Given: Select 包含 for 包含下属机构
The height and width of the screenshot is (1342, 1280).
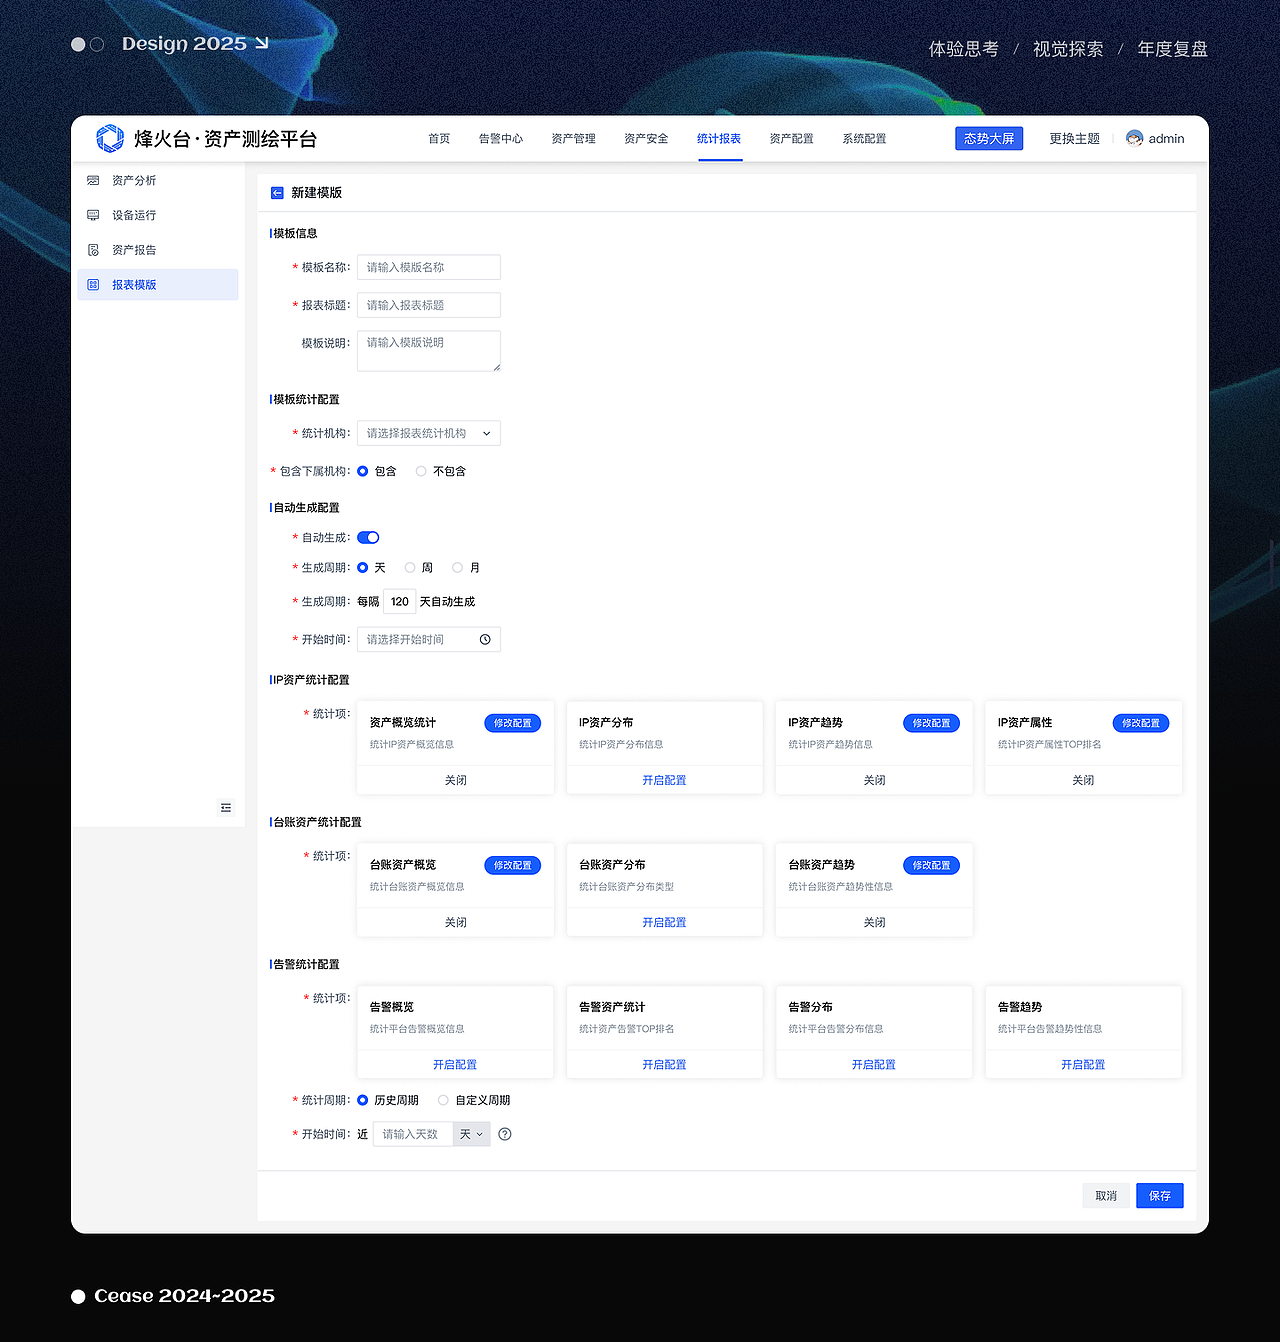Looking at the screenshot, I should pos(363,471).
